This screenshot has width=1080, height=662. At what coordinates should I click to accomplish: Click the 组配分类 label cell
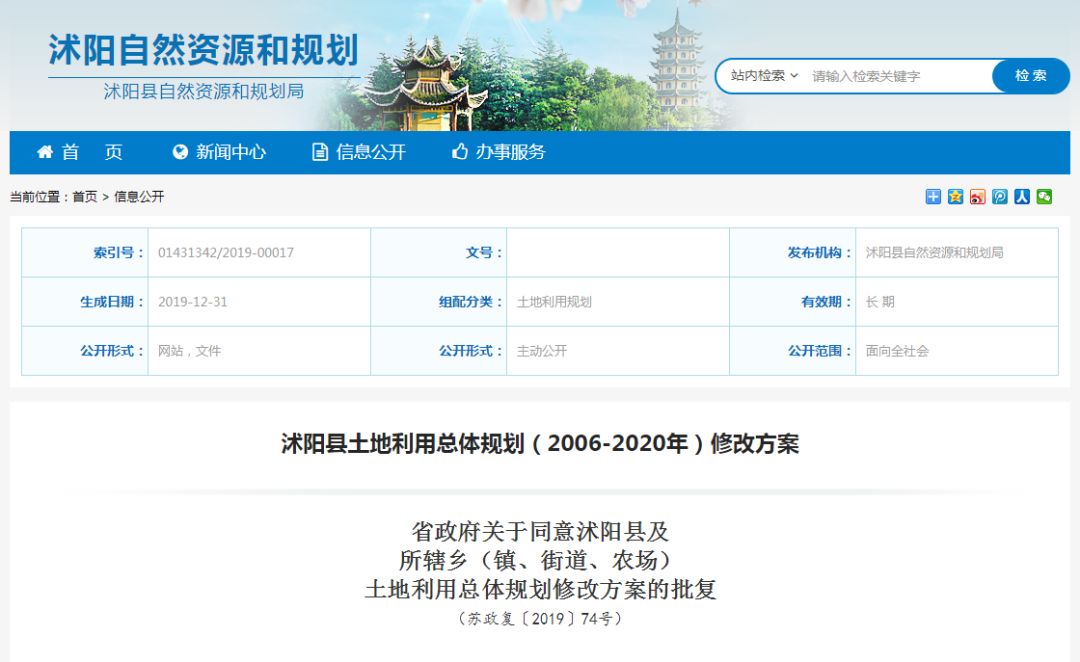pyautogui.click(x=439, y=302)
